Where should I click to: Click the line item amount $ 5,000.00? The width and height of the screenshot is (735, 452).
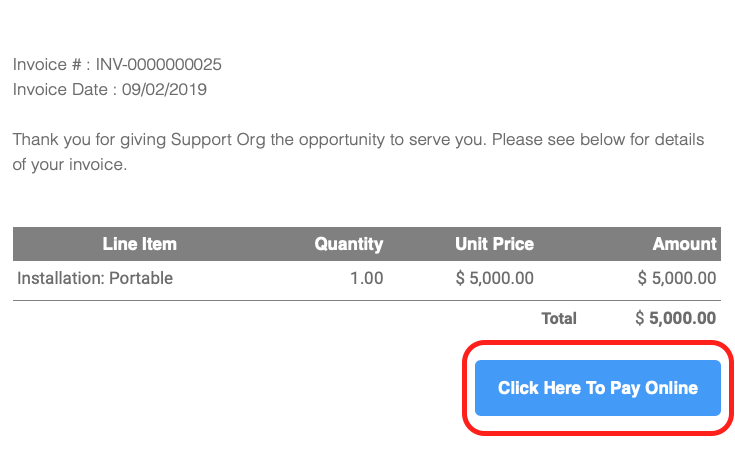676,278
